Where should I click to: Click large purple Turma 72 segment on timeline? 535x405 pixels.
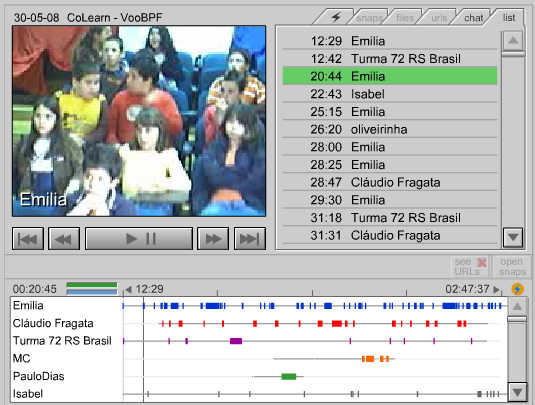[236, 341]
